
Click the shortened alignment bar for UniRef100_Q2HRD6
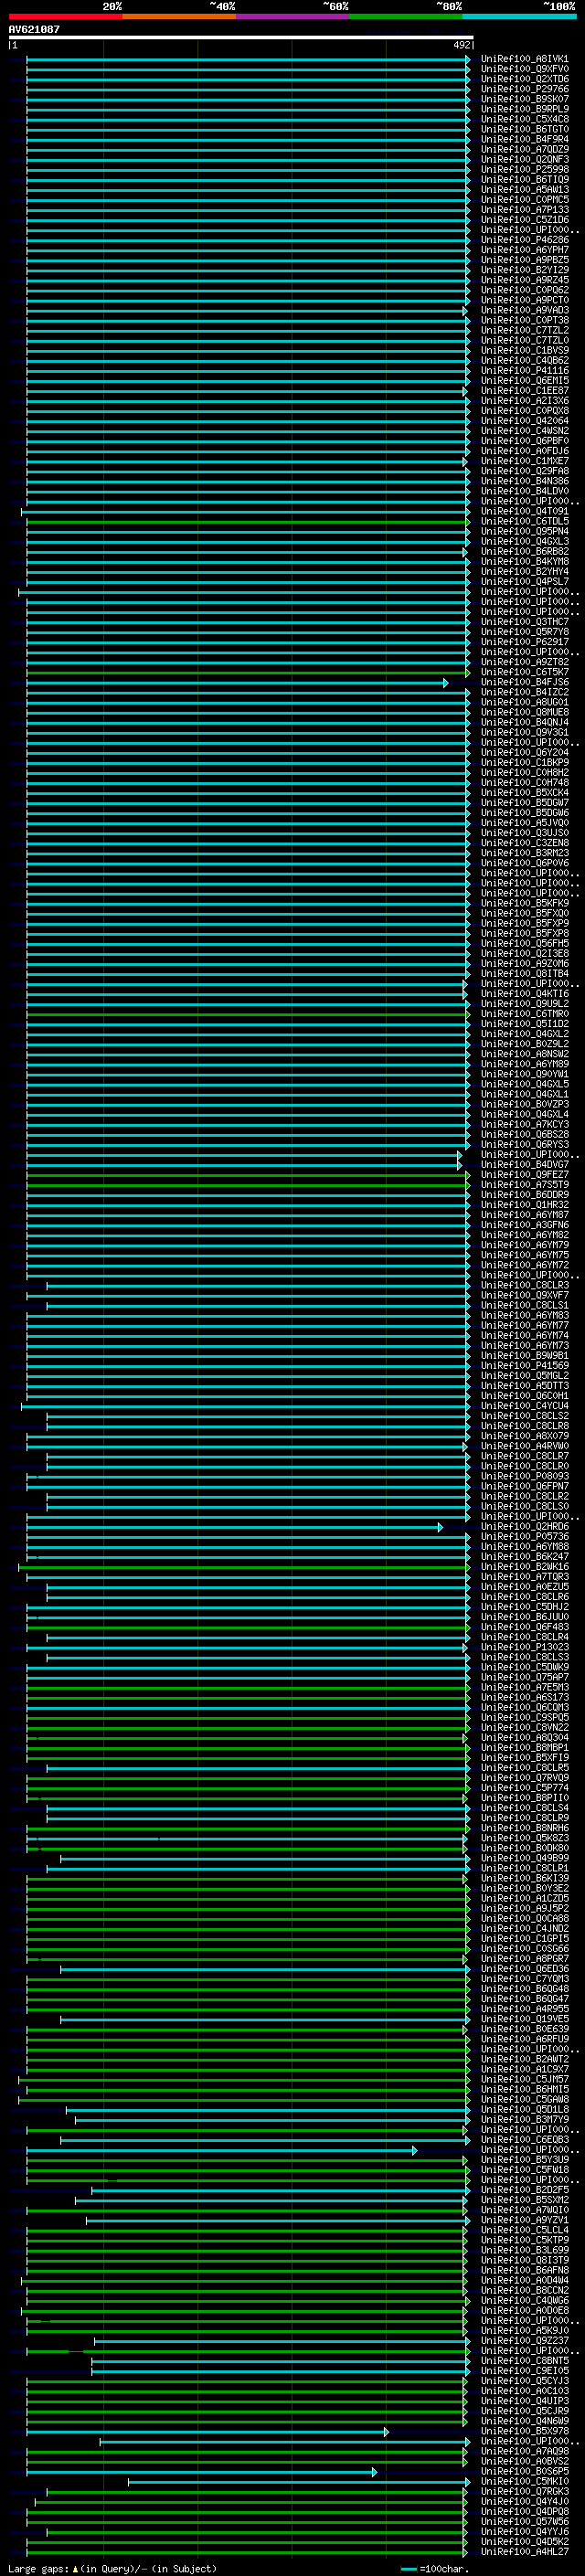coord(230,1527)
